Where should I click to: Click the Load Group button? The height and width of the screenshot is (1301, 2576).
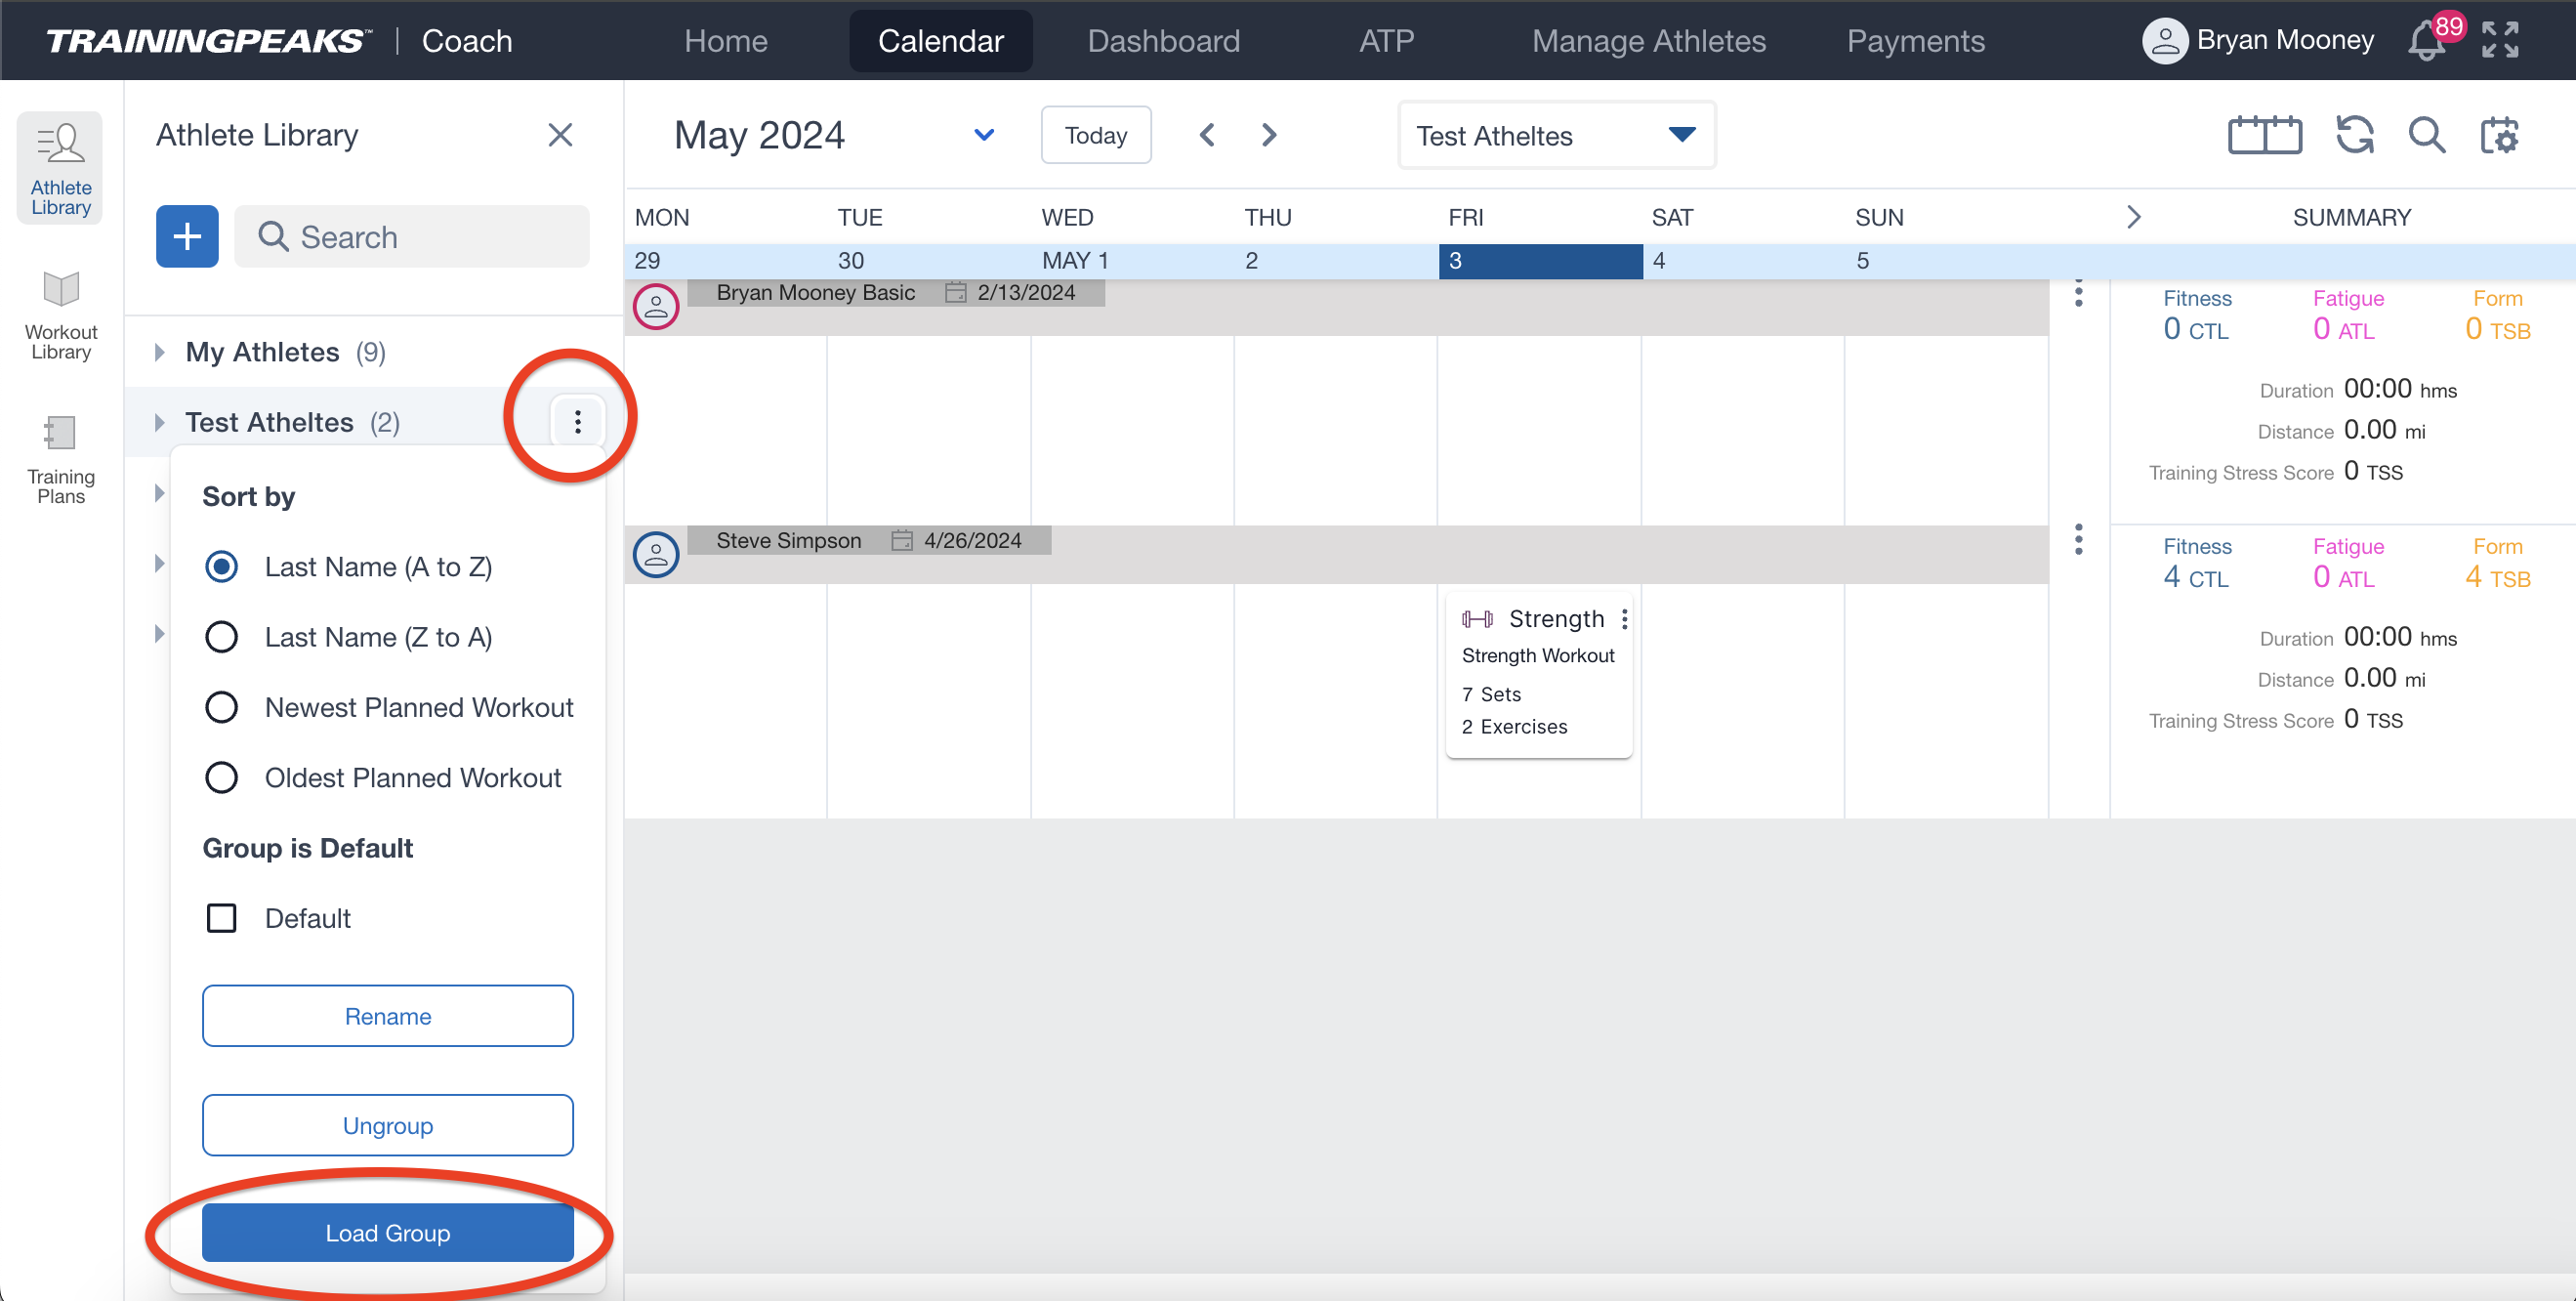387,1232
